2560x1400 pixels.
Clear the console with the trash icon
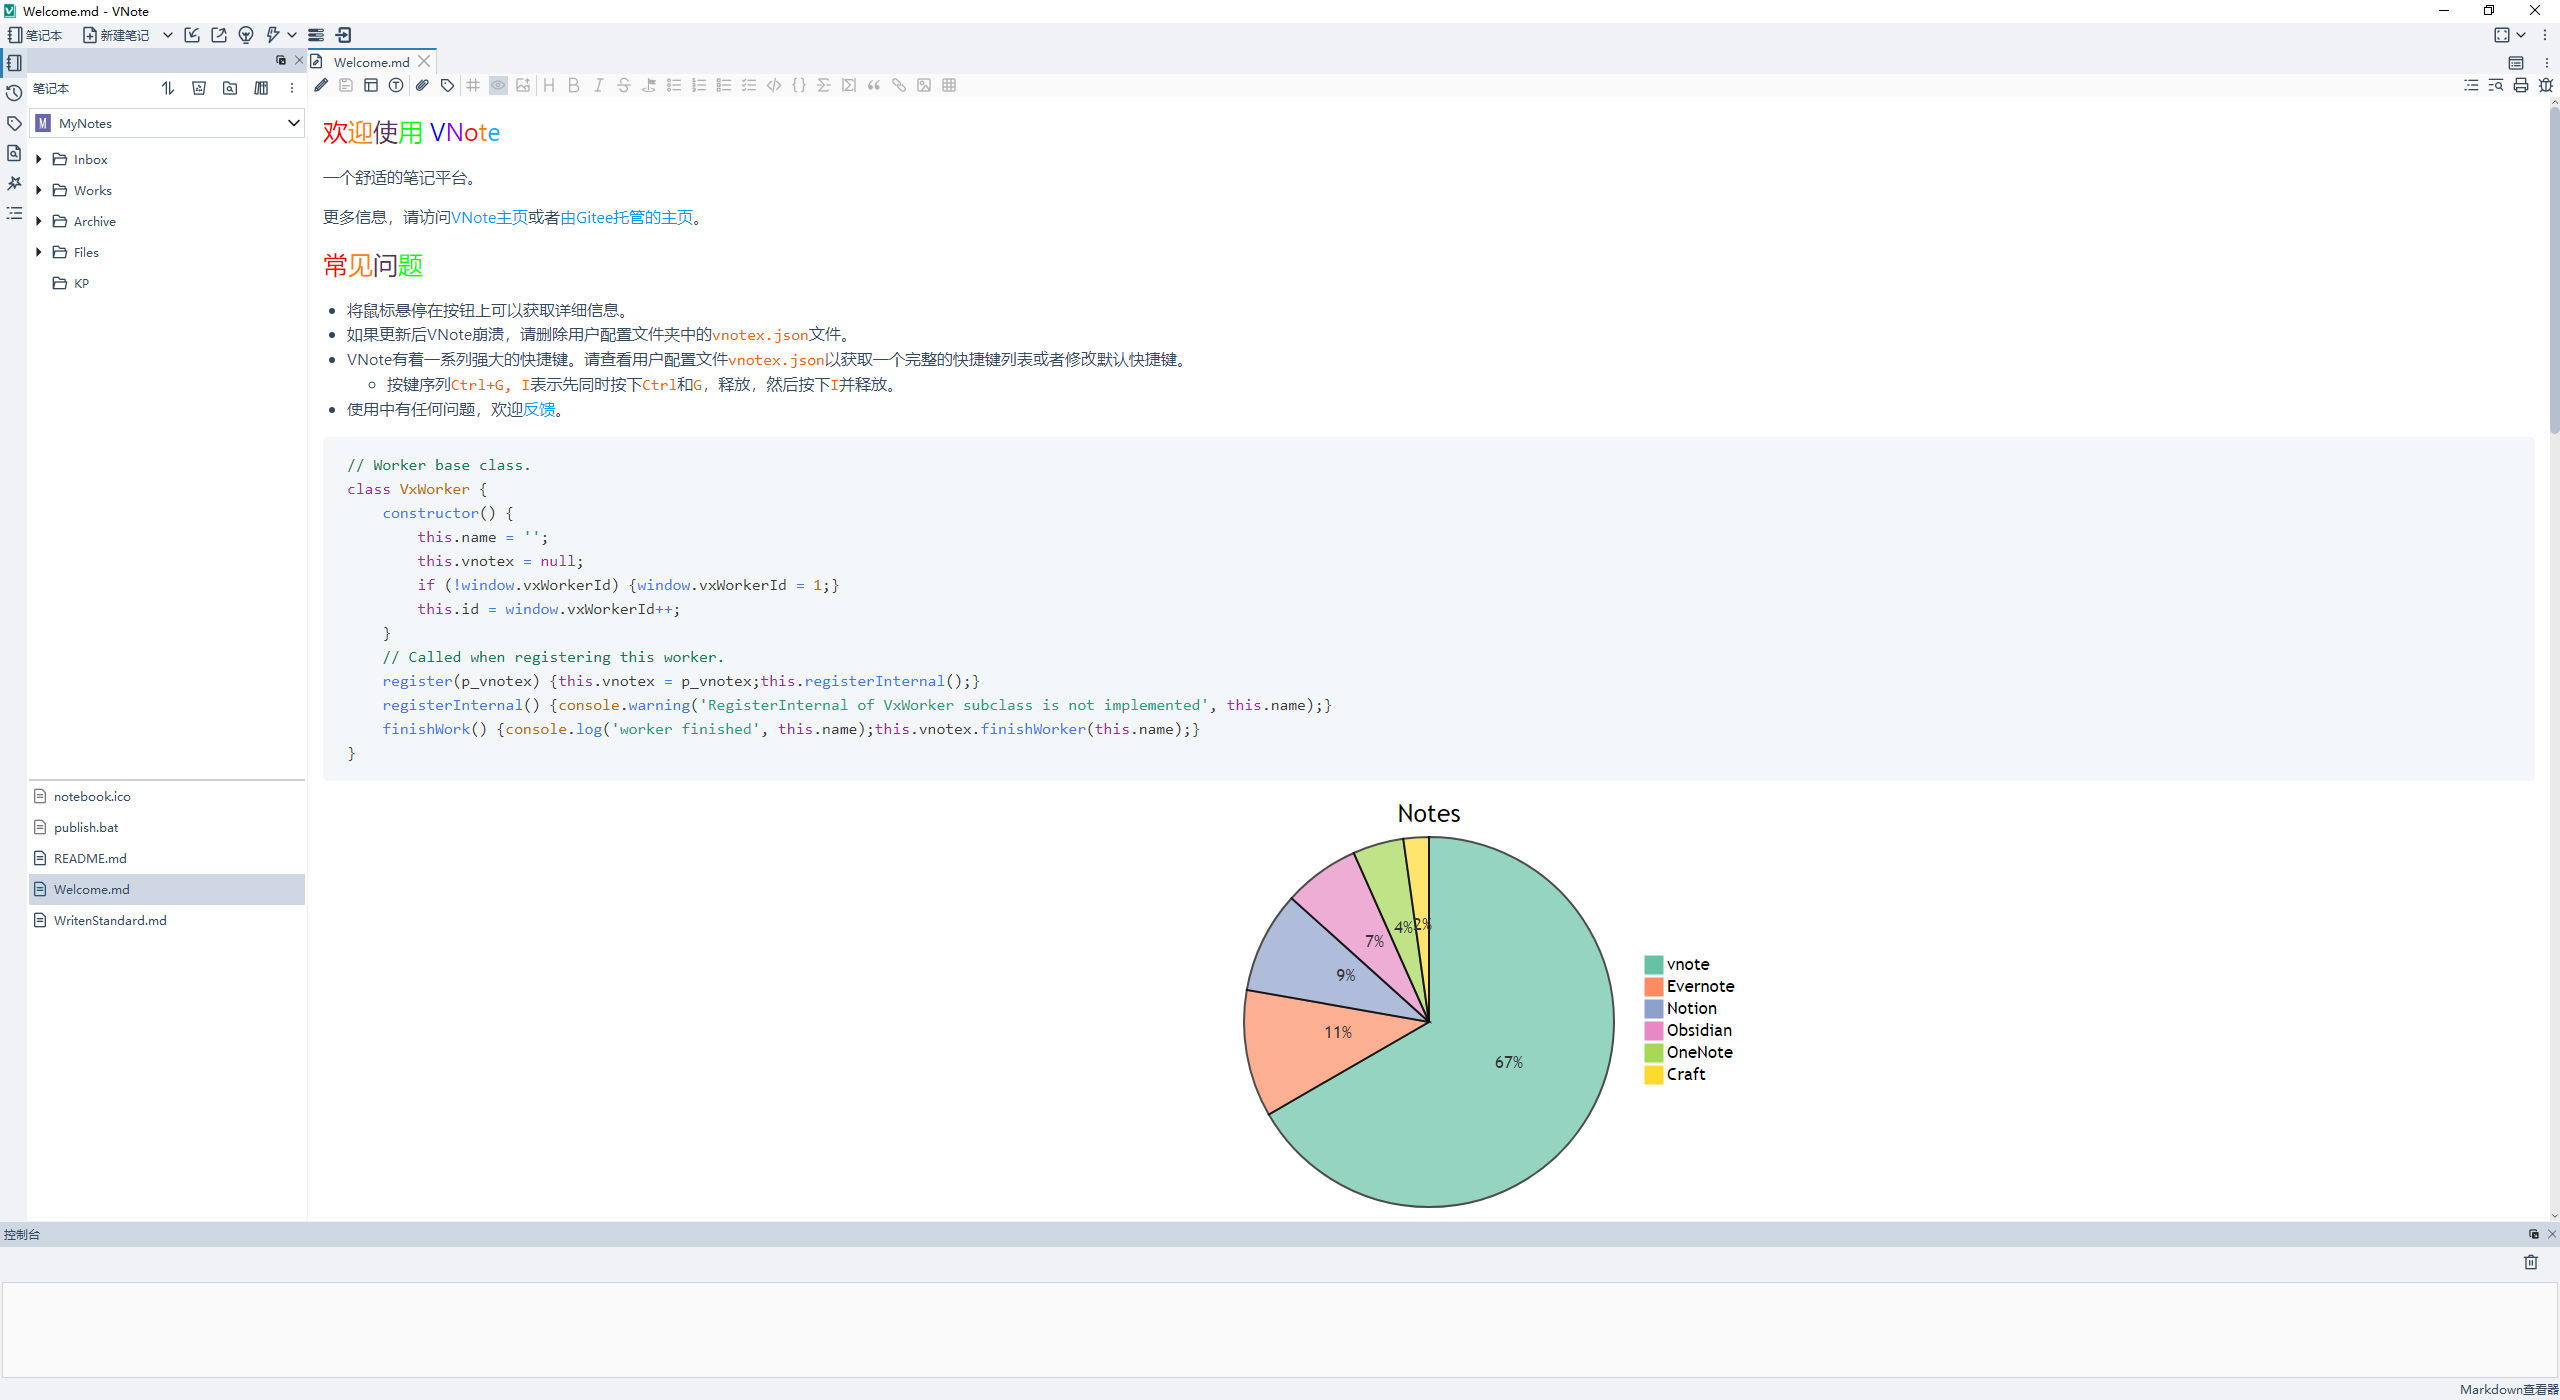click(2531, 1262)
